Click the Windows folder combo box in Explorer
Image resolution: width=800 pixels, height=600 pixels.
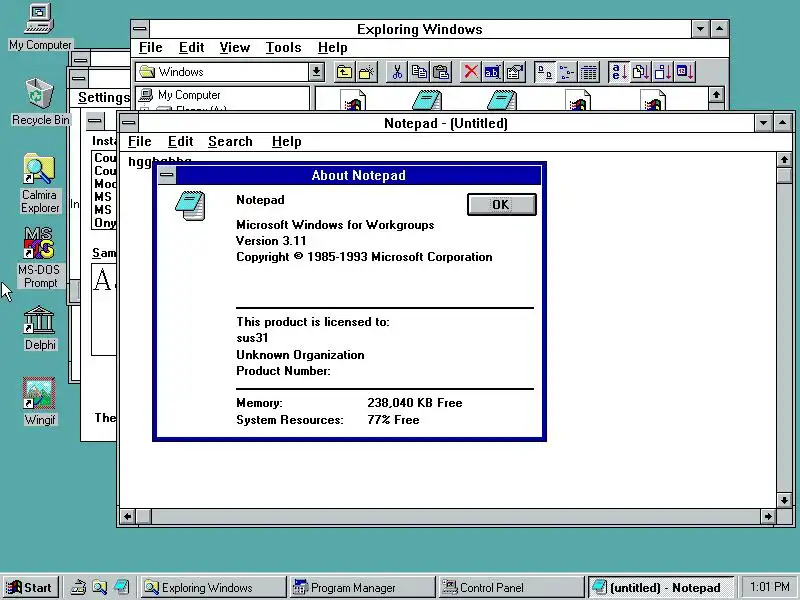click(x=230, y=72)
